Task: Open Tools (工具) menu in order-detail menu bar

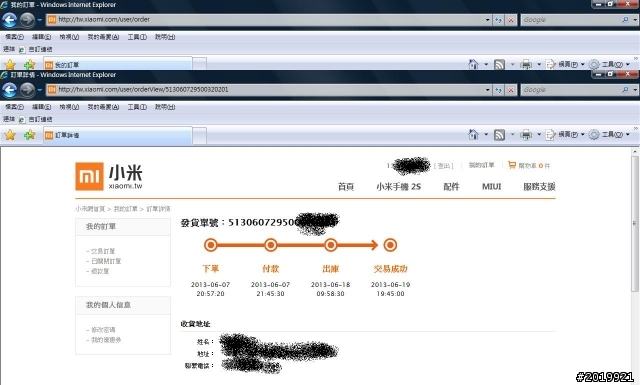Action: point(137,107)
